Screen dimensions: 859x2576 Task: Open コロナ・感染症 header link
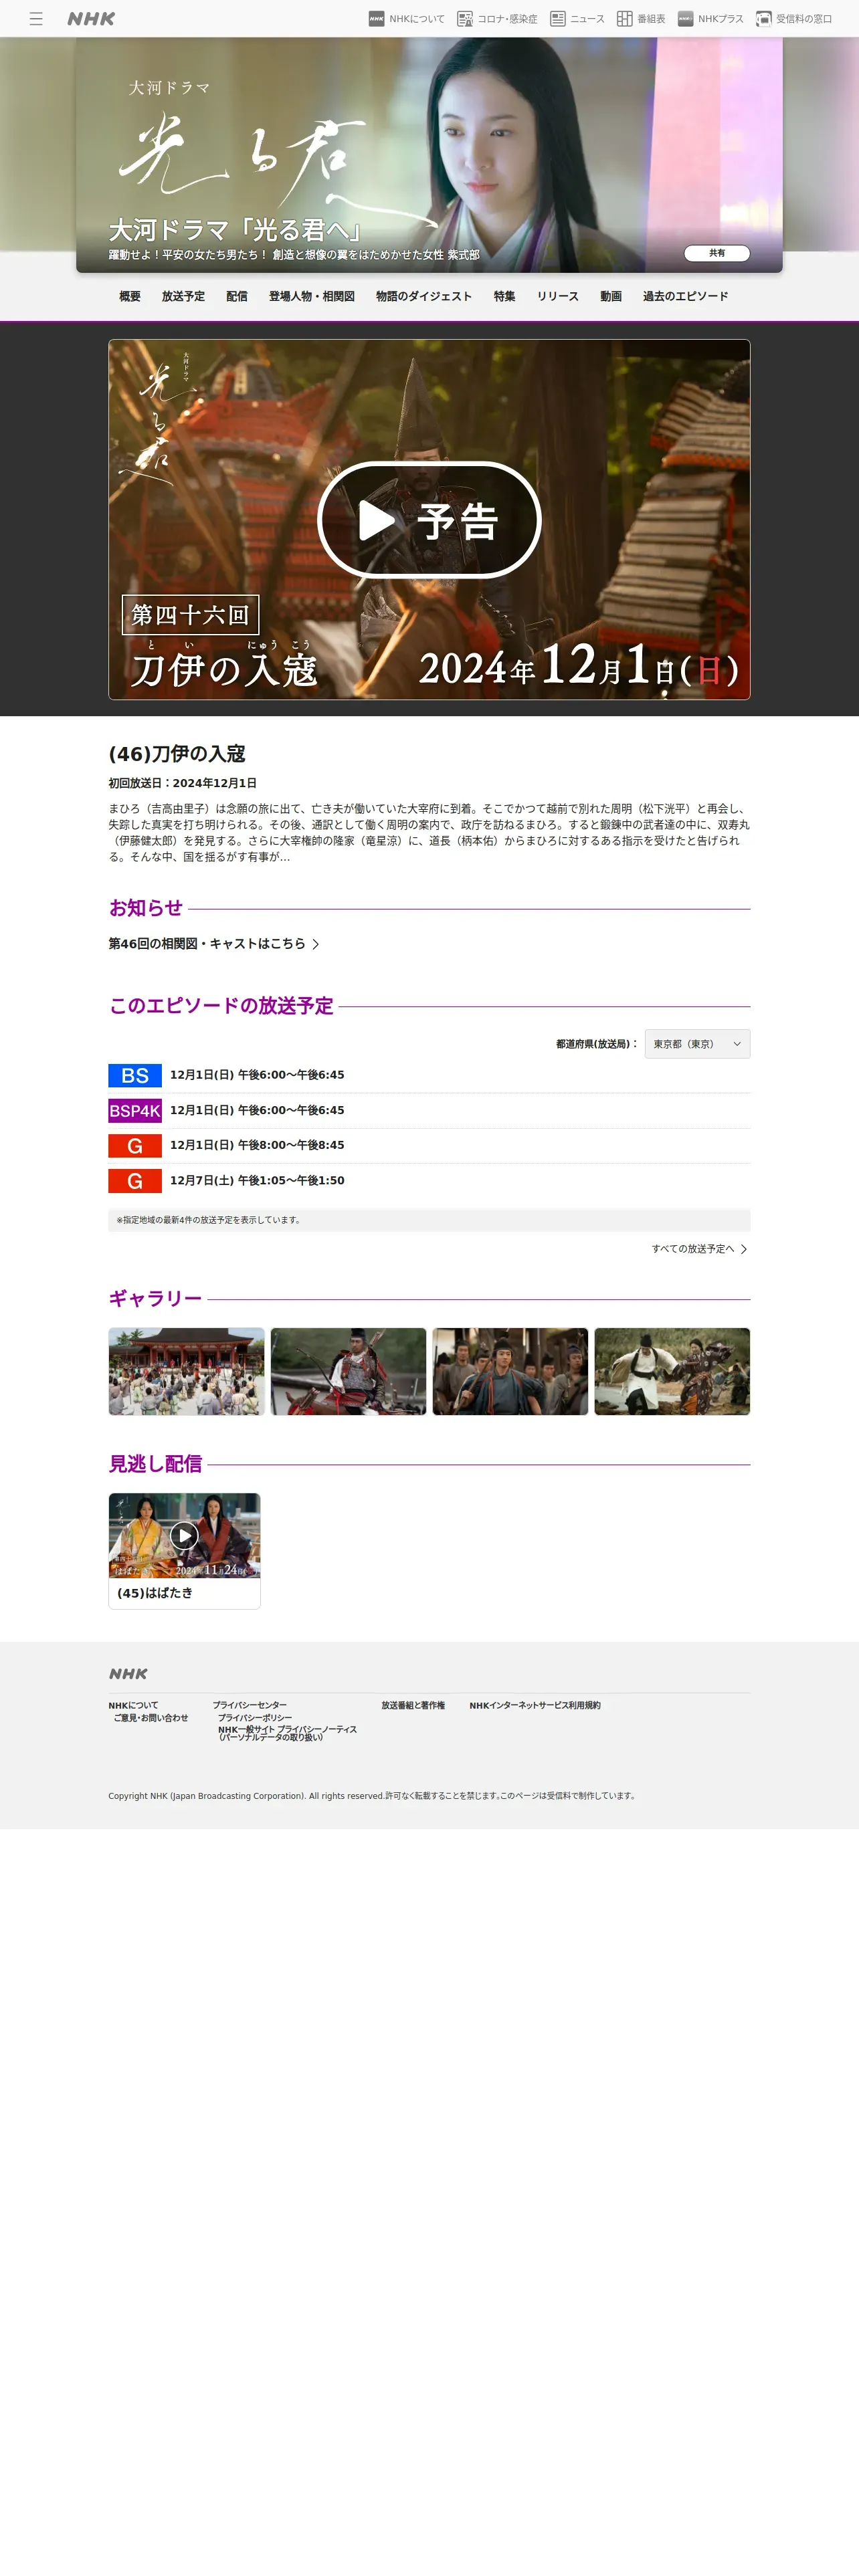pos(497,19)
